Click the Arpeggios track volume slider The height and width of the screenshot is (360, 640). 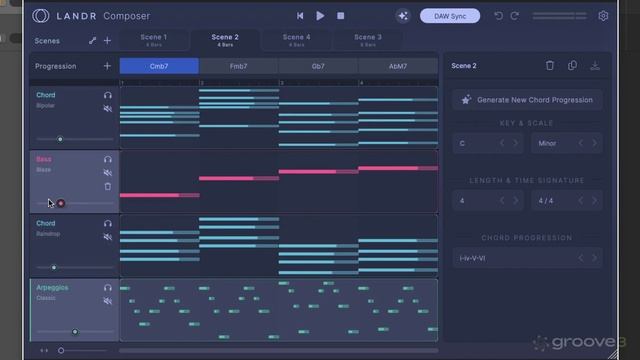coord(75,332)
